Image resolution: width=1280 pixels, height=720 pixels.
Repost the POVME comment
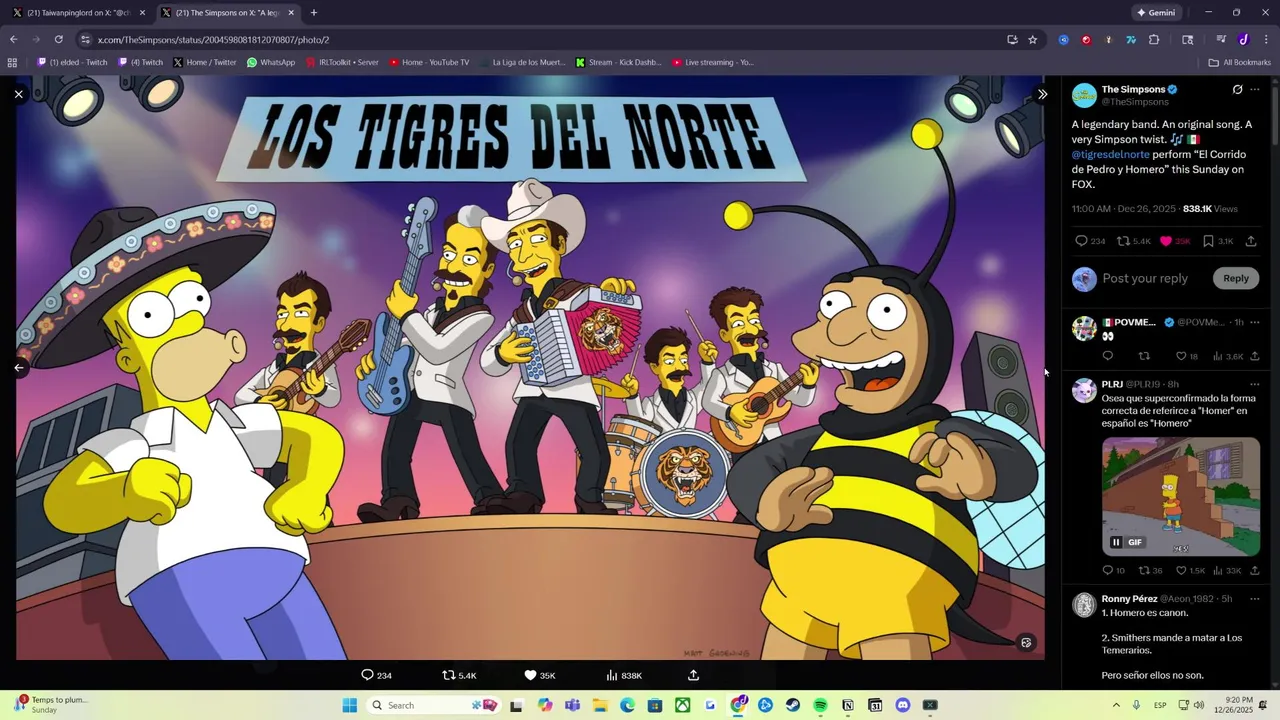[x=1144, y=356]
